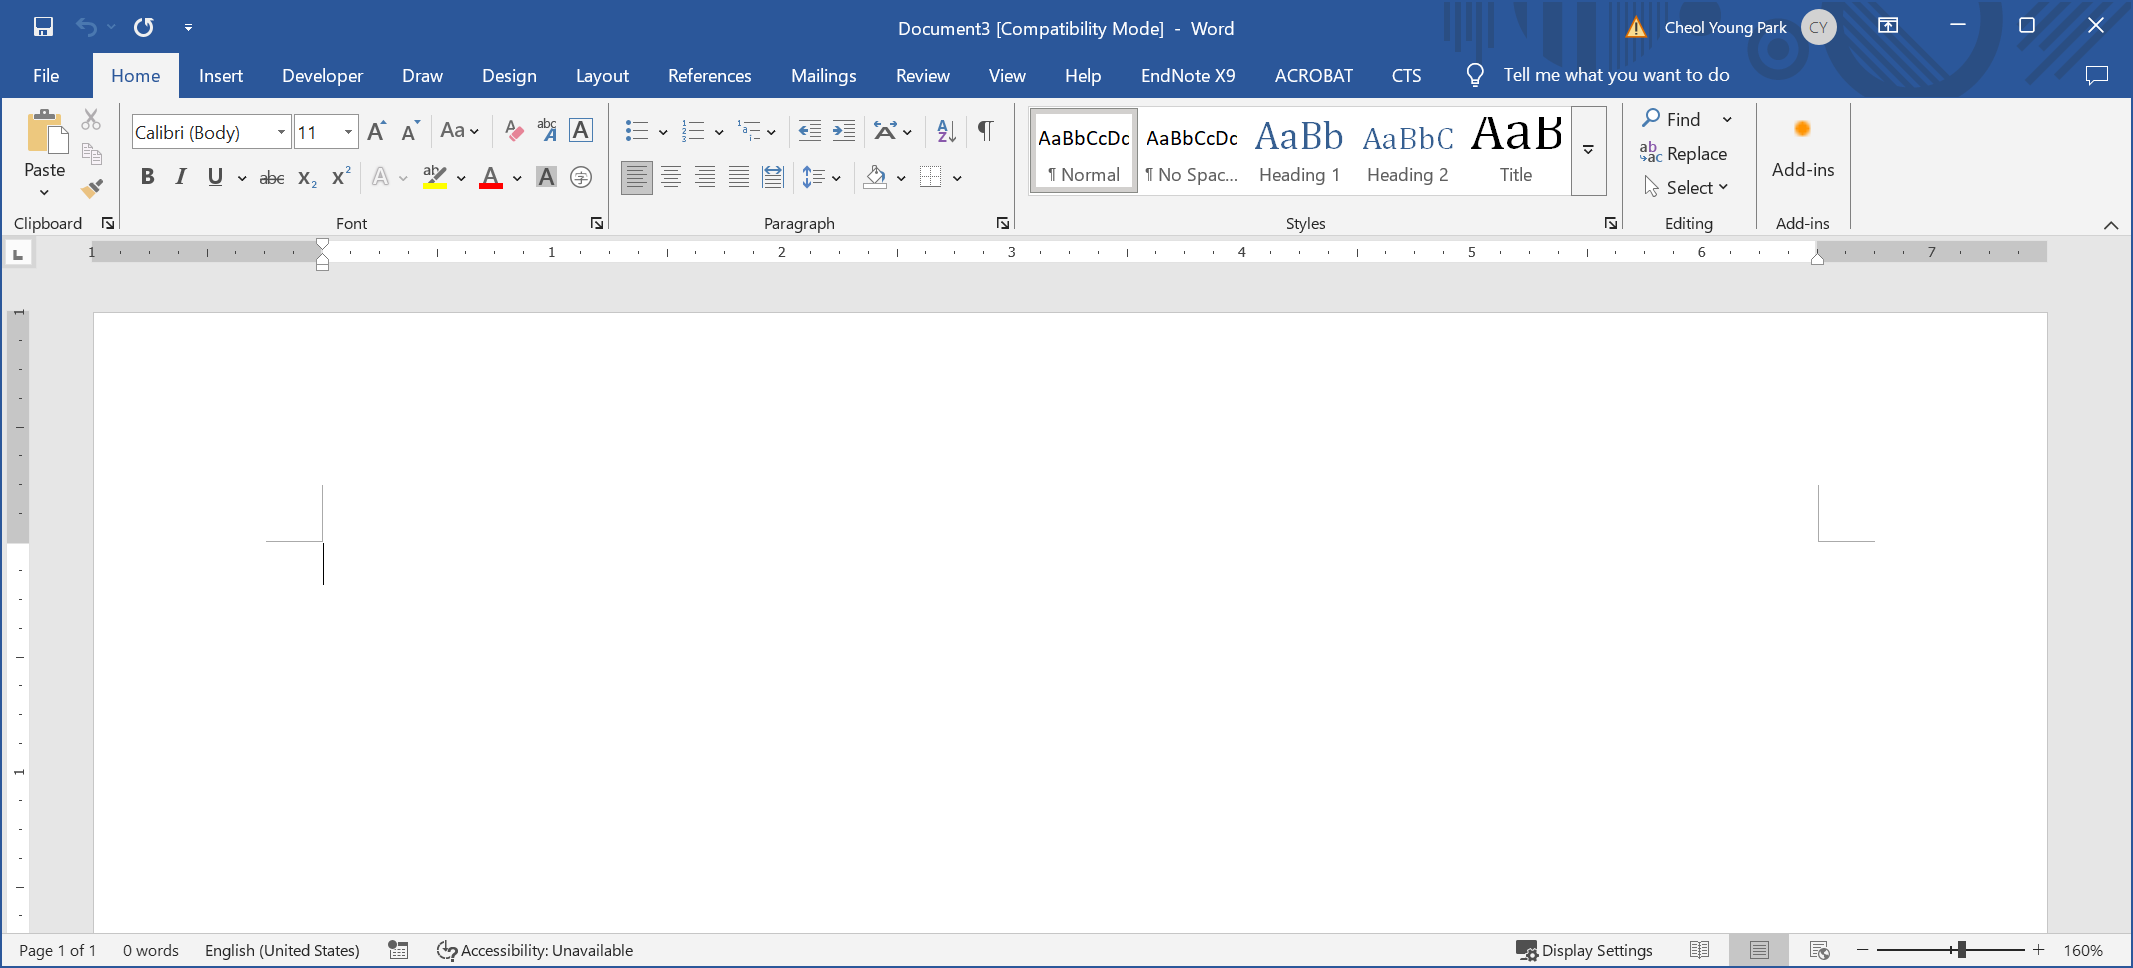2133x968 pixels.
Task: Toggle Italic formatting
Action: [181, 177]
